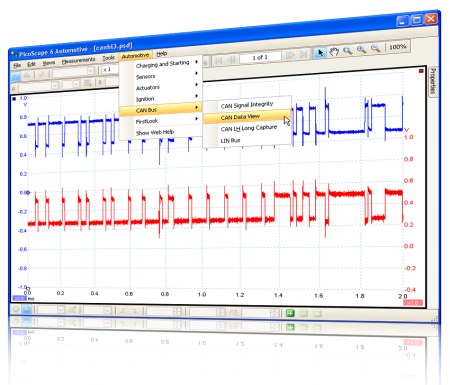Click the channel A letter button
The image size is (450, 385).
(14, 89)
